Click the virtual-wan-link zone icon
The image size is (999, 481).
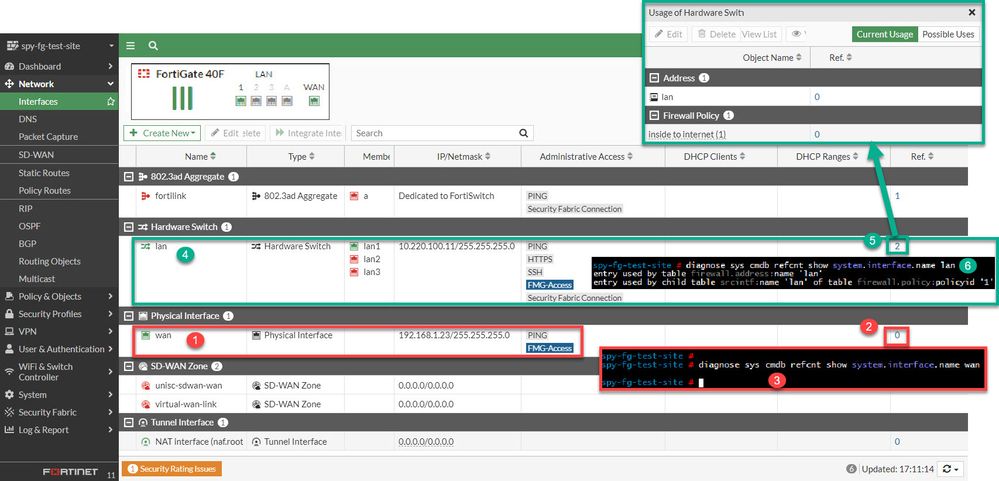point(145,404)
